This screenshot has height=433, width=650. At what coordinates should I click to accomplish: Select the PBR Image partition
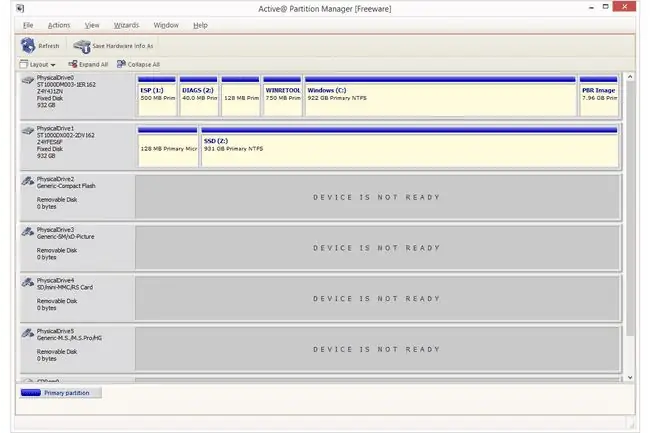599,96
